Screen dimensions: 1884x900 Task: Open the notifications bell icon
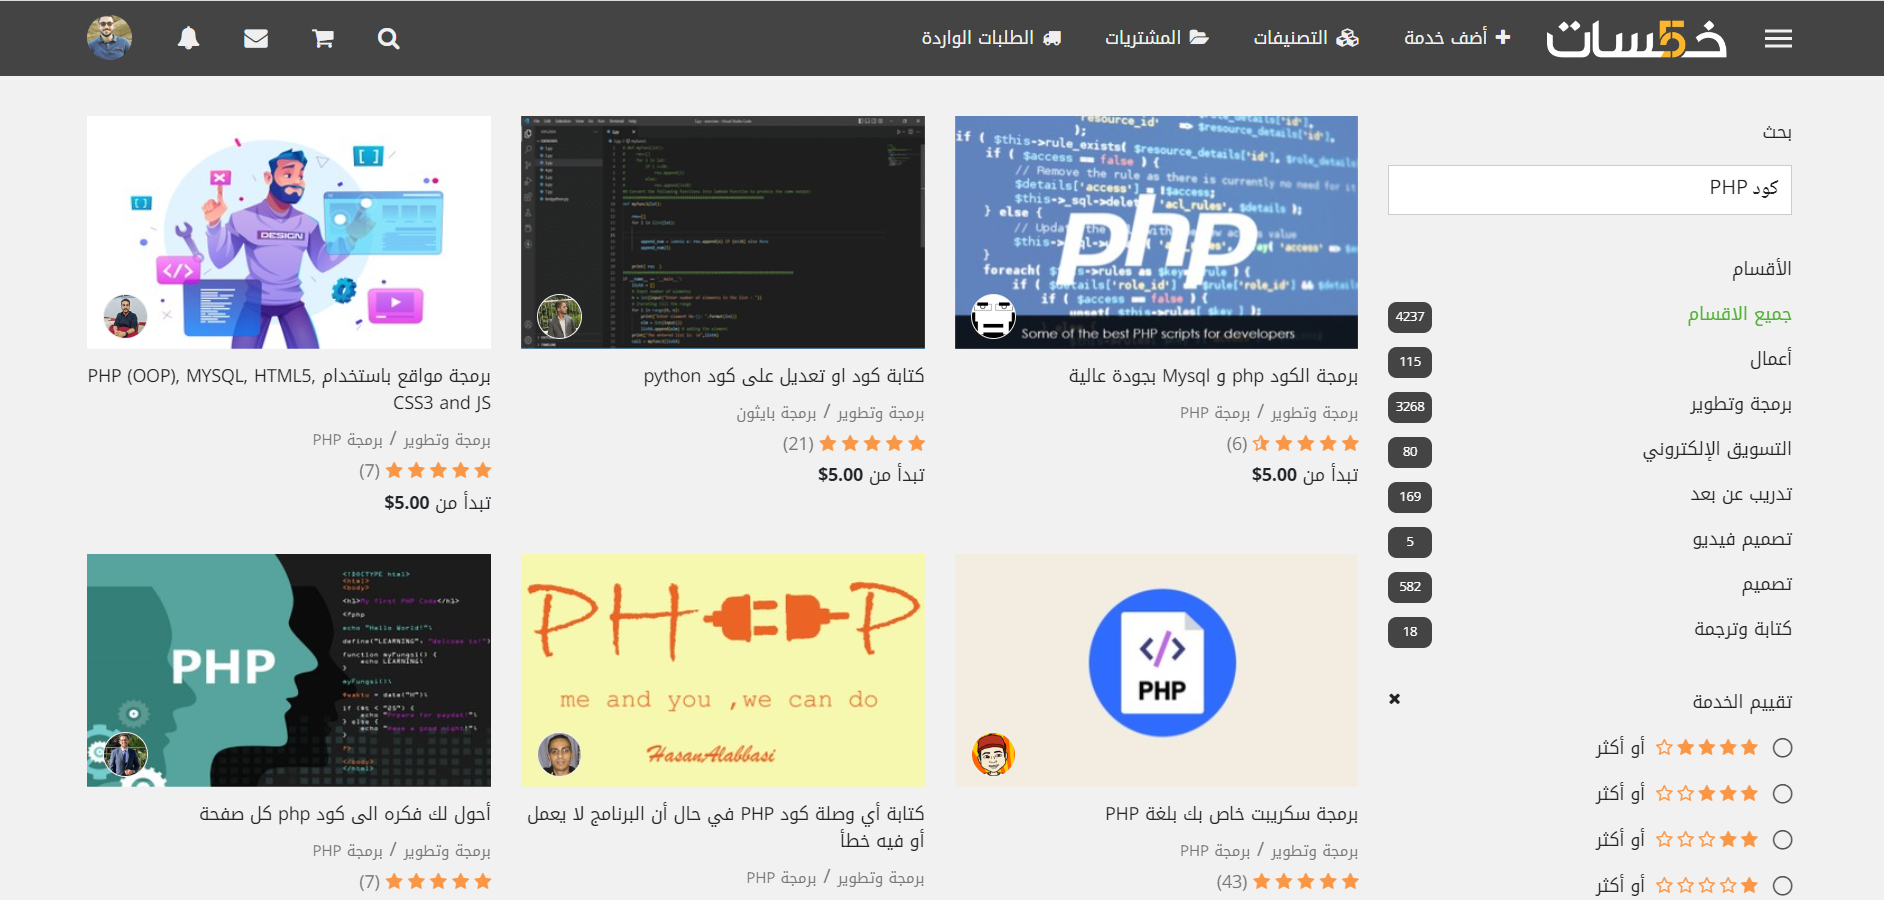[188, 39]
